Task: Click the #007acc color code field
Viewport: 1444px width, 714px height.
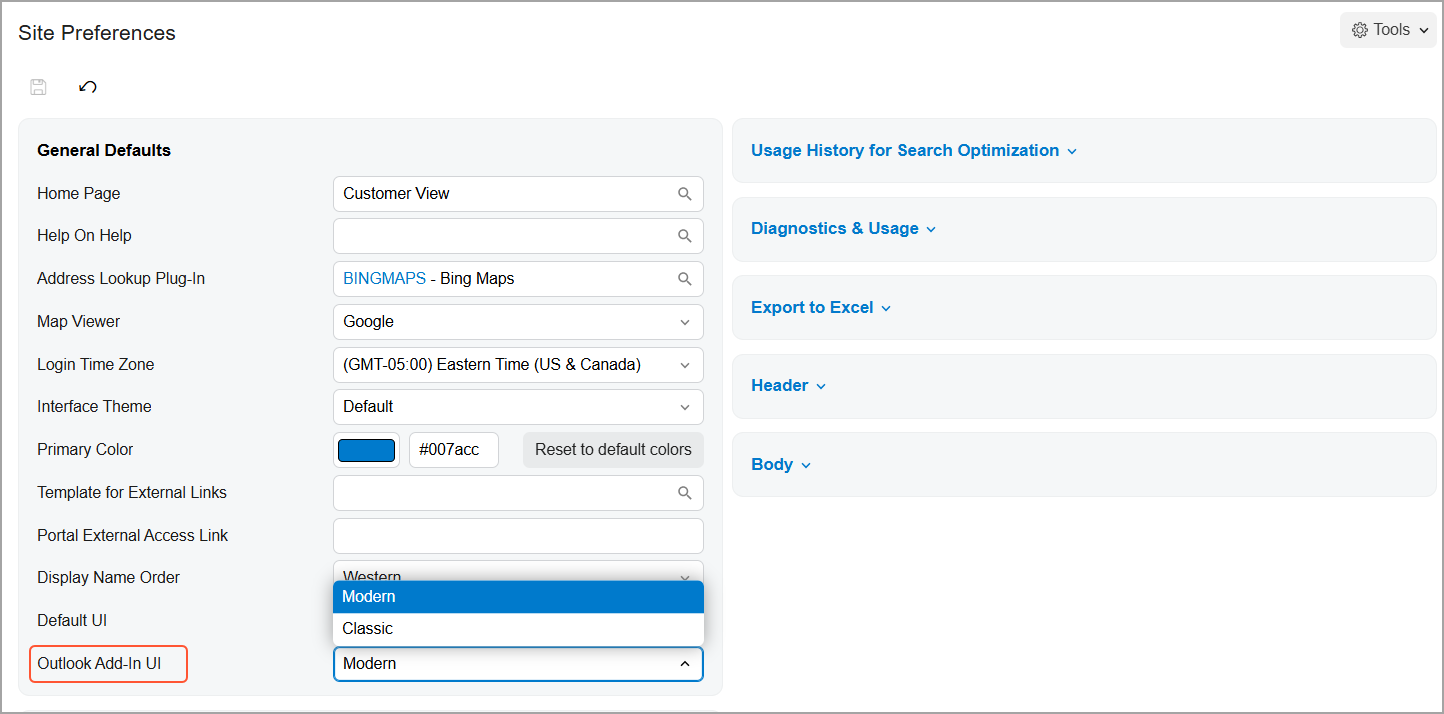Action: [x=454, y=450]
